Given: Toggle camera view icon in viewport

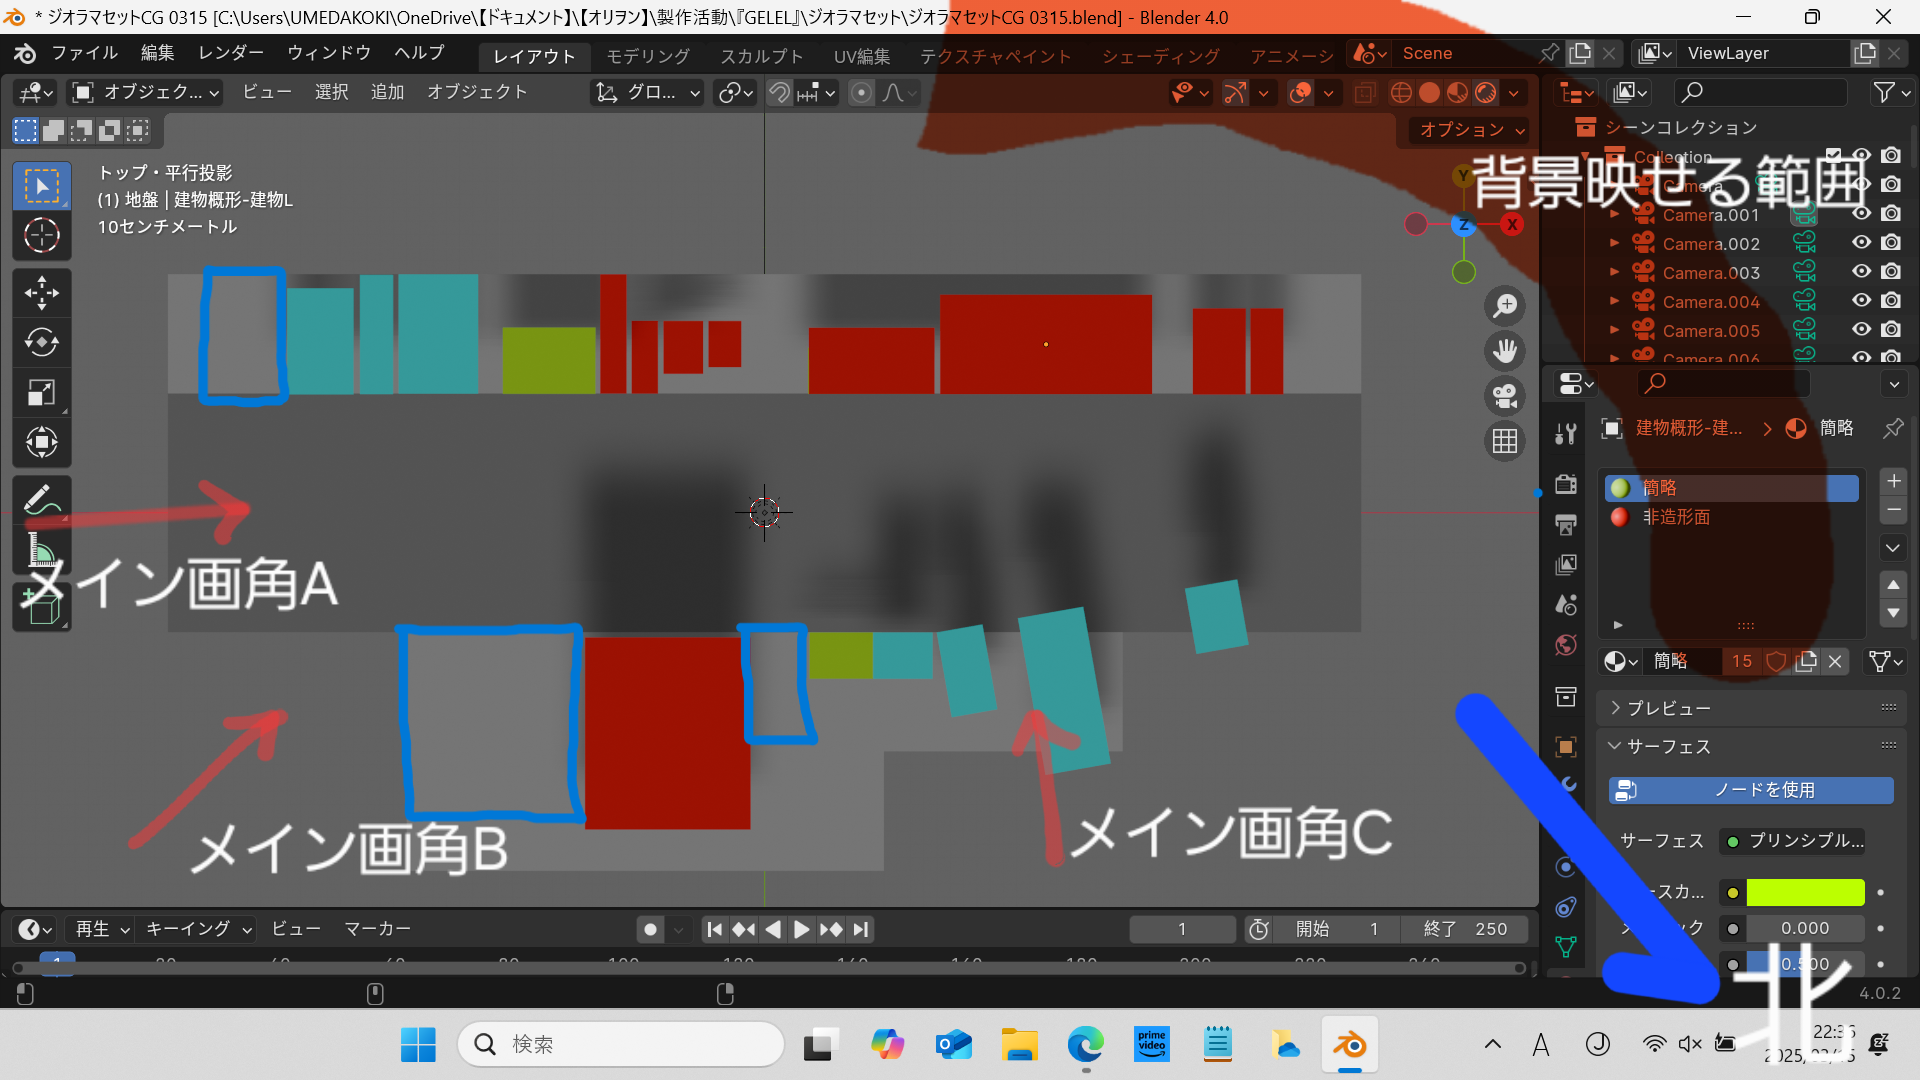Looking at the screenshot, I should pyautogui.click(x=1505, y=396).
